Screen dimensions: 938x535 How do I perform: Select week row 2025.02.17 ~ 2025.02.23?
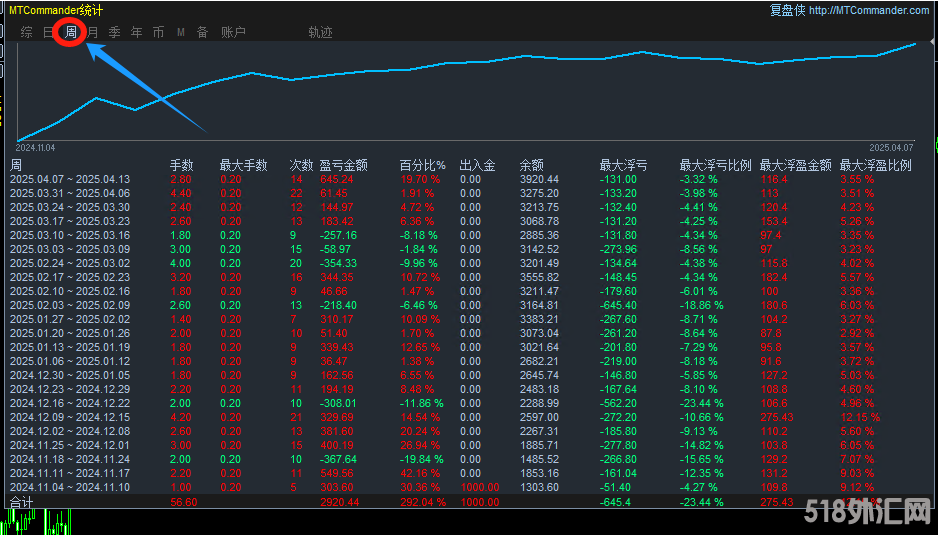(469, 278)
